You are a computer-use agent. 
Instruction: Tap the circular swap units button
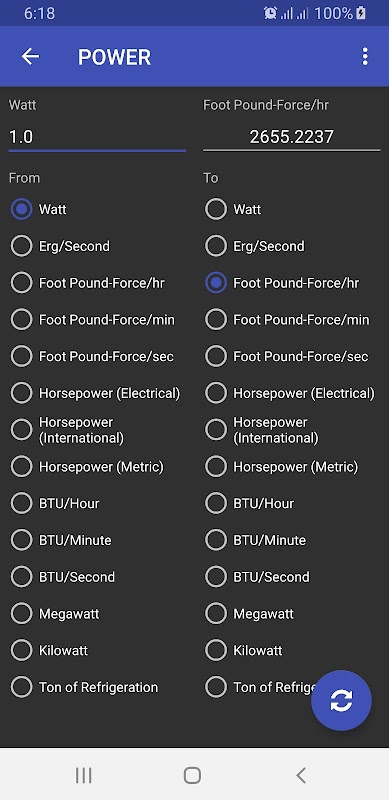tap(341, 700)
